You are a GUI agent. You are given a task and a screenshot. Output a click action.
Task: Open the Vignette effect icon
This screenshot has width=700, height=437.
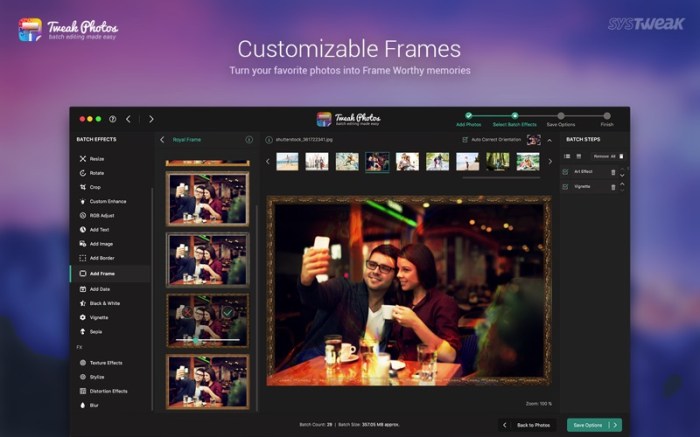point(83,317)
